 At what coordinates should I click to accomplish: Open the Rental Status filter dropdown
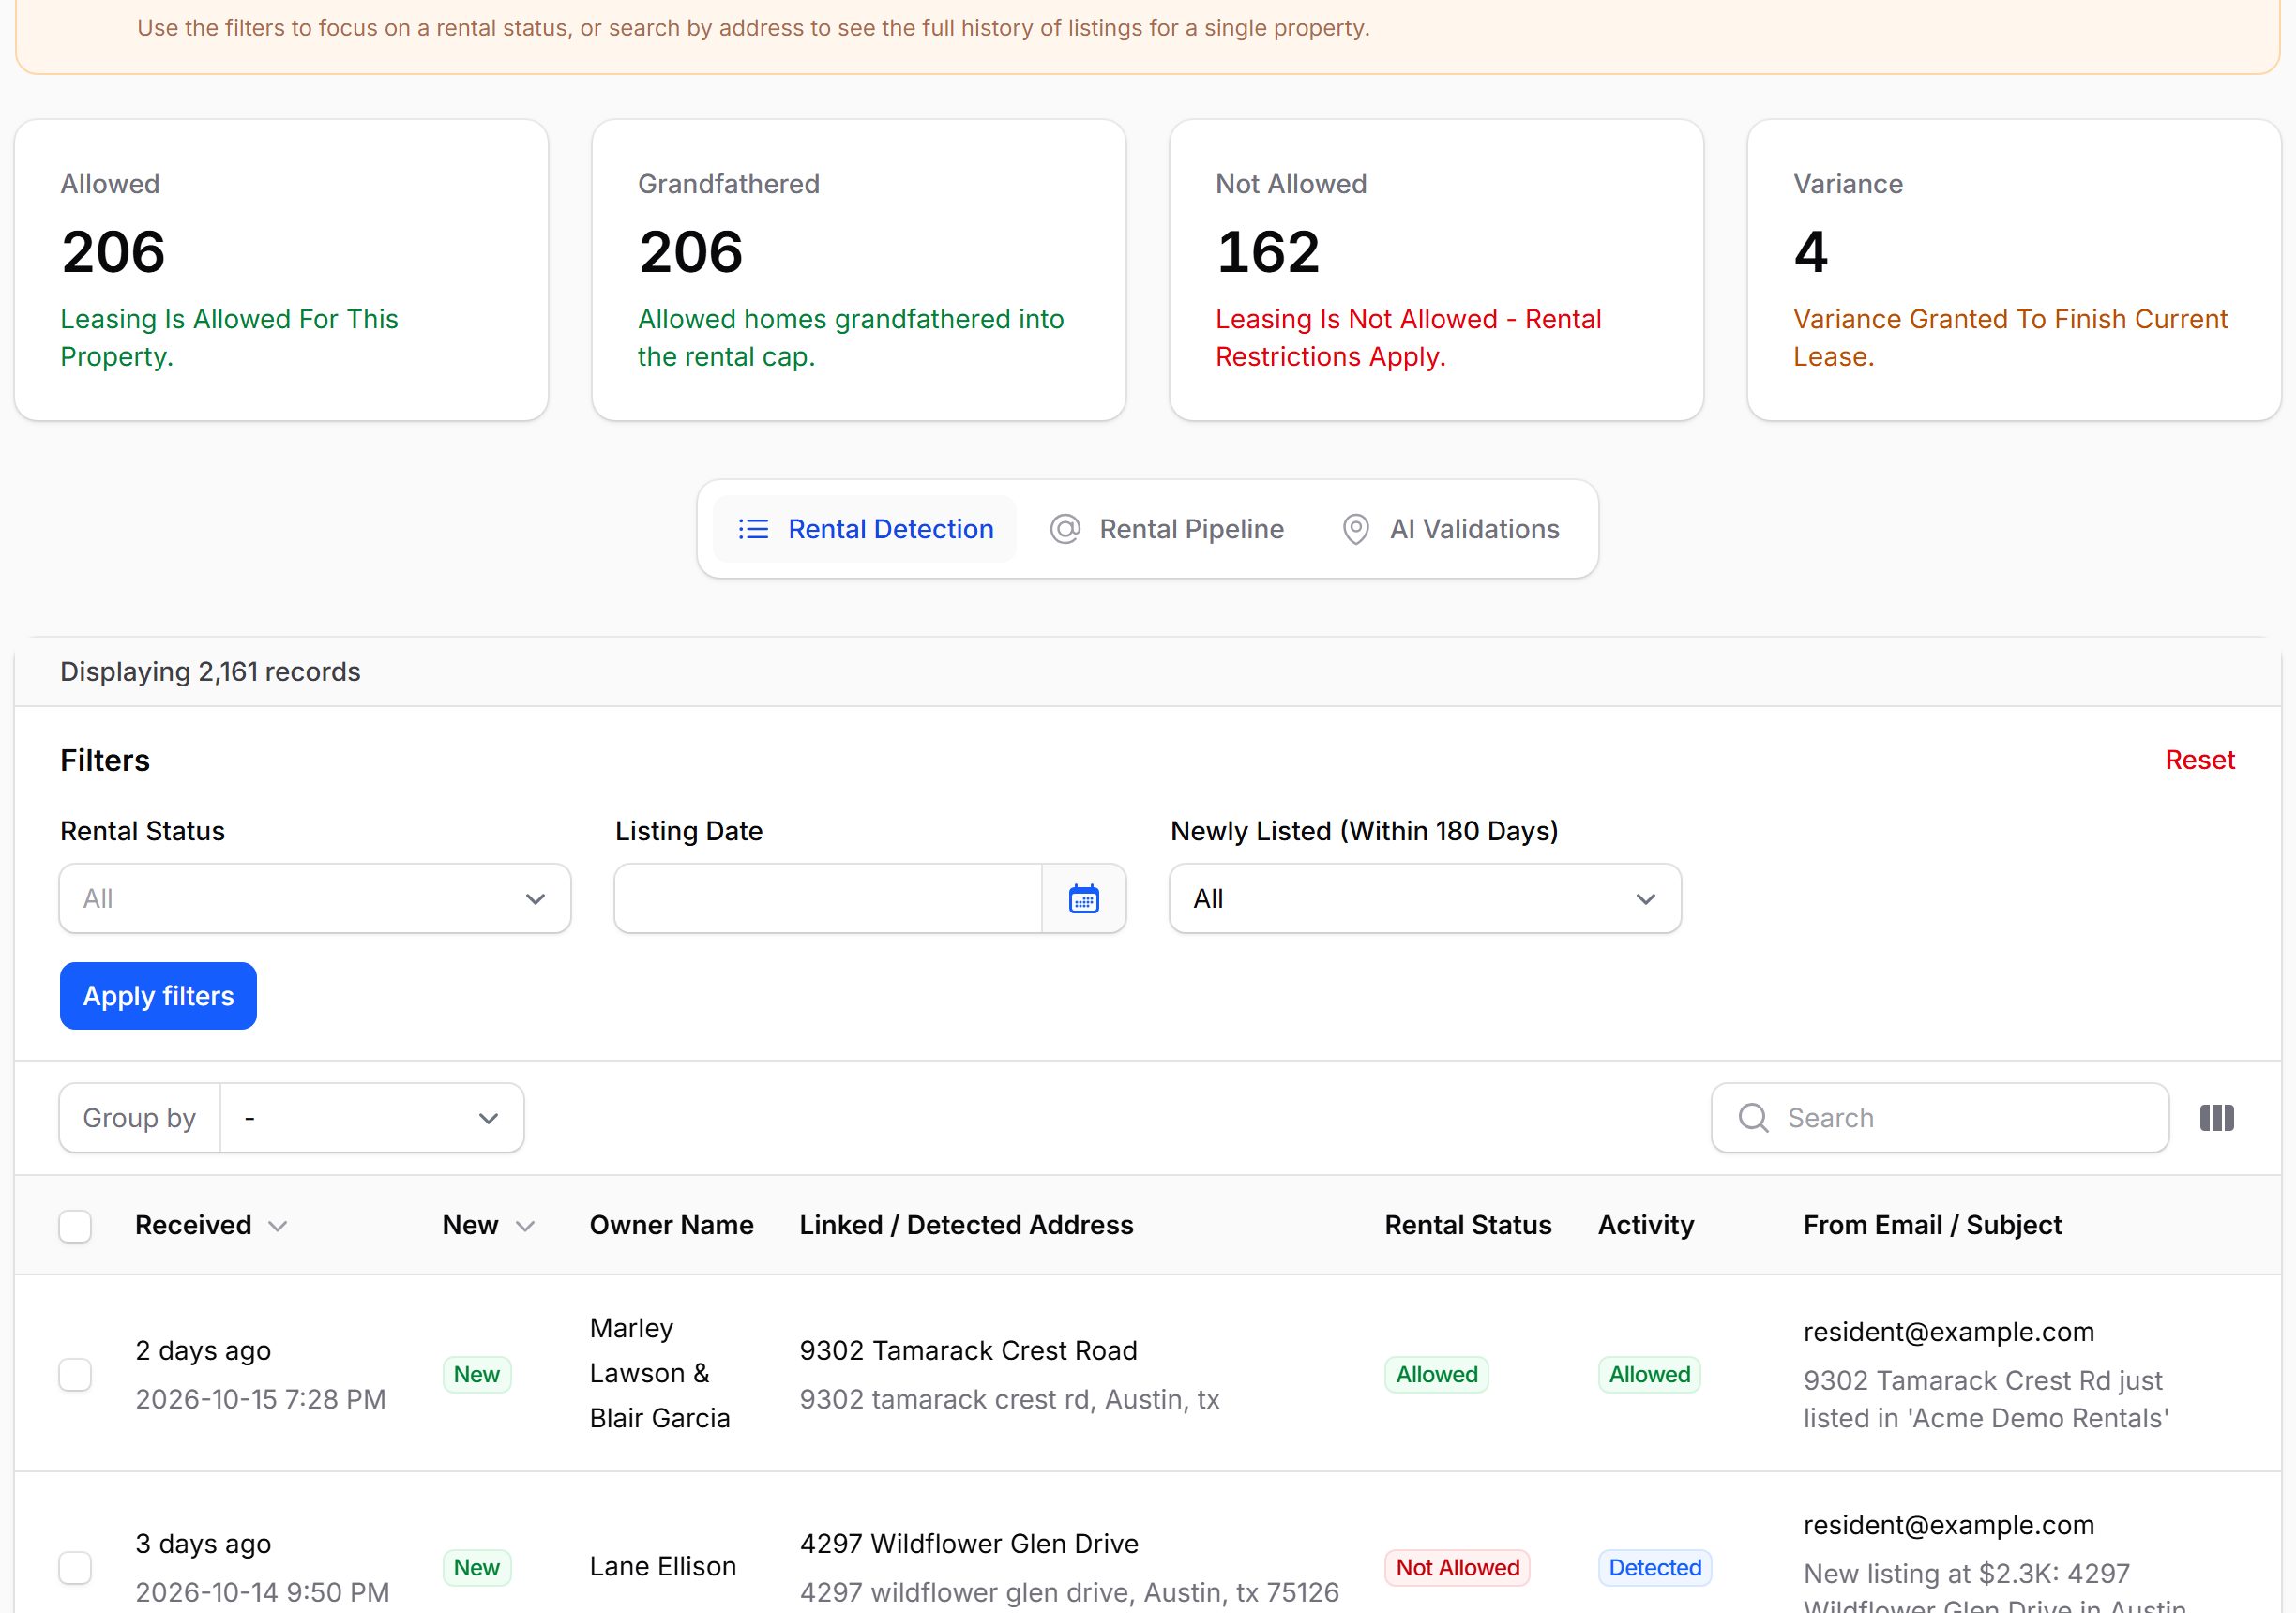tap(315, 898)
